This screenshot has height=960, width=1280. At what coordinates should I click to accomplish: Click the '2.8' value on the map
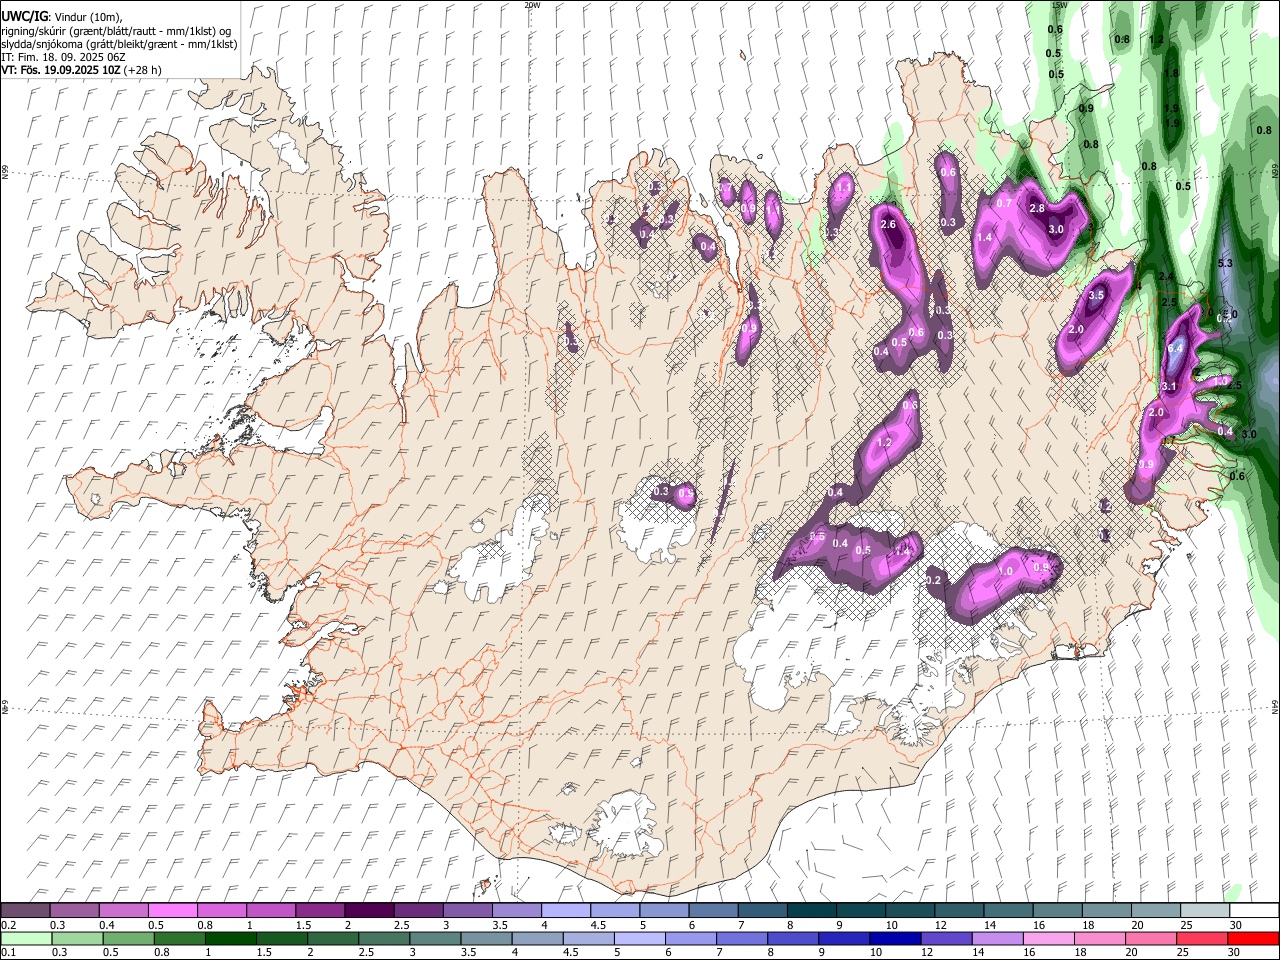(1037, 208)
